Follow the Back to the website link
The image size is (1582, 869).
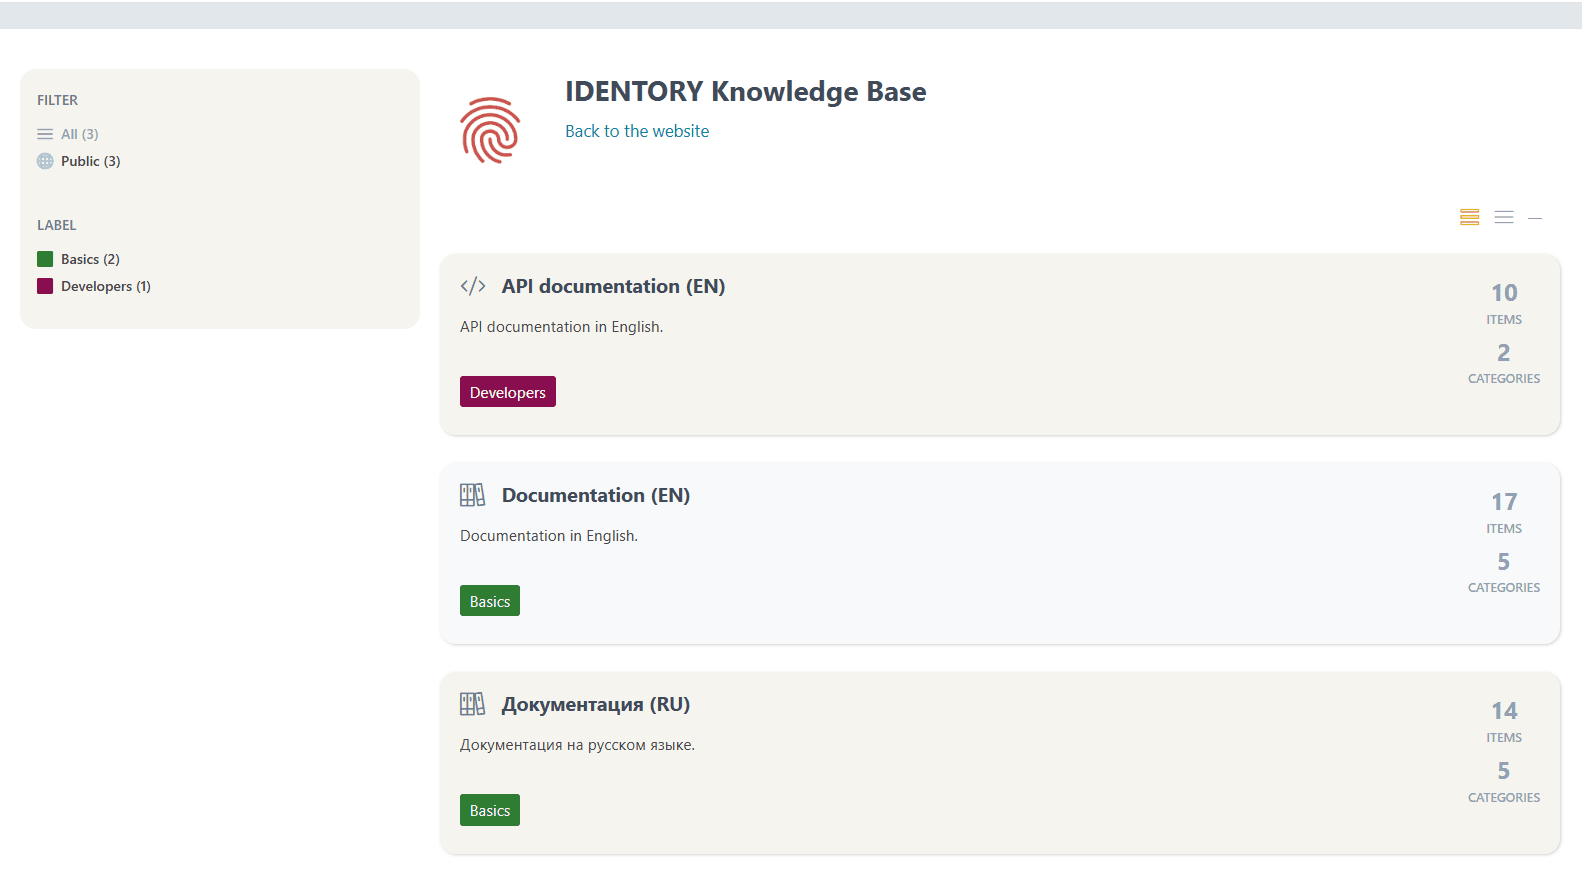[x=637, y=131]
